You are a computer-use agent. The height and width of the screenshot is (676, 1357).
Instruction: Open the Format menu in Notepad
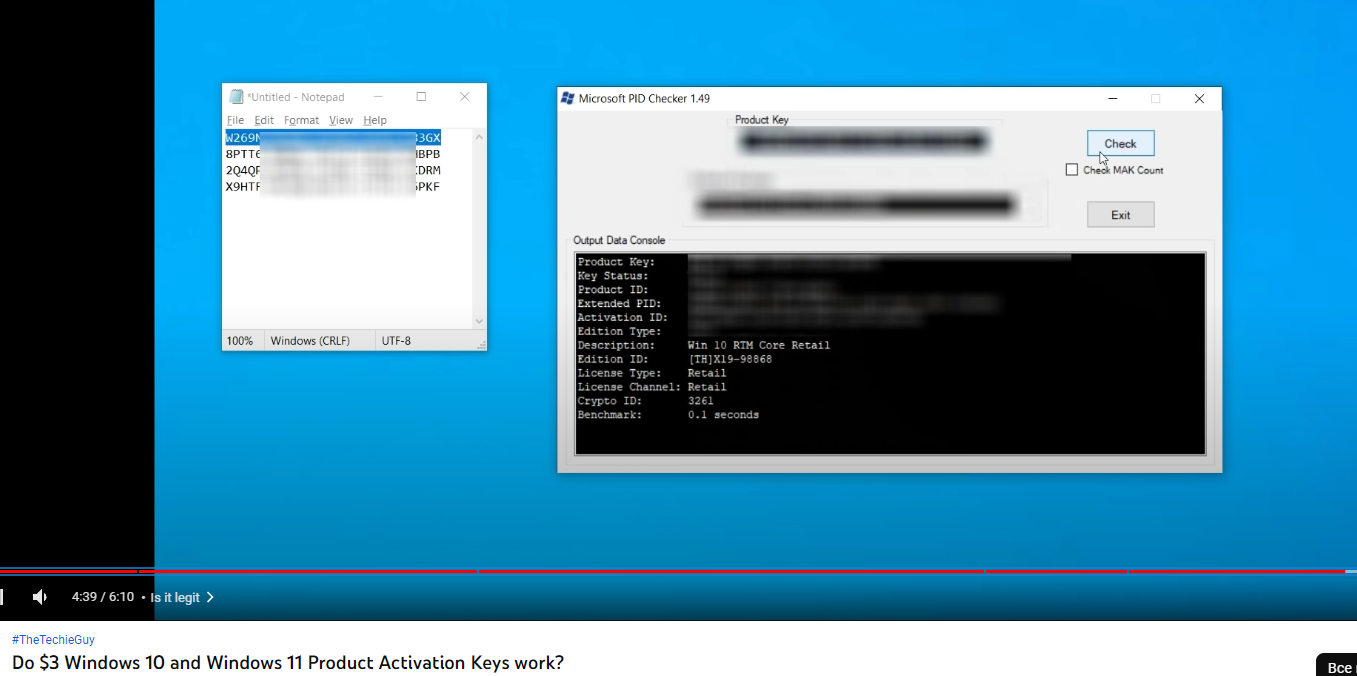[301, 120]
